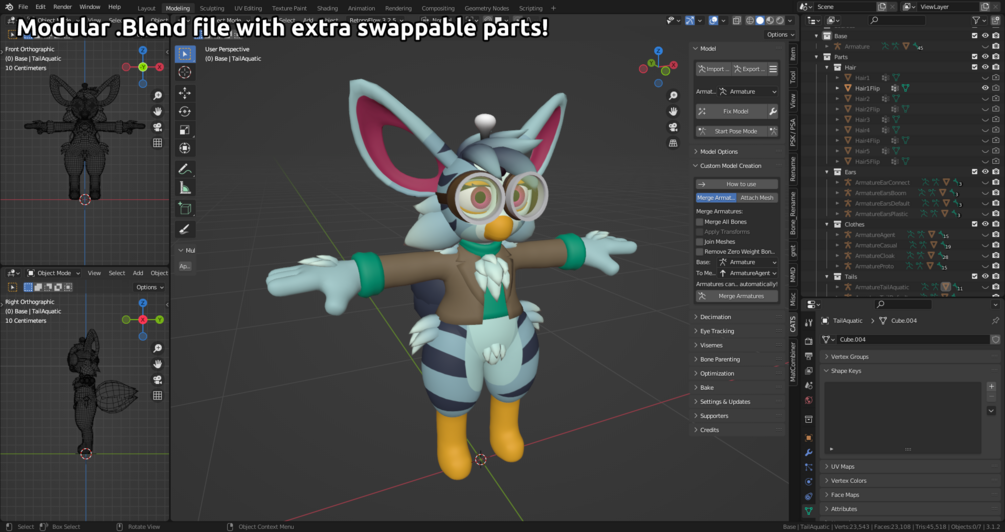Toggle visibility eye of the Parts collection
Screen dimensions: 1005x532
pos(985,57)
